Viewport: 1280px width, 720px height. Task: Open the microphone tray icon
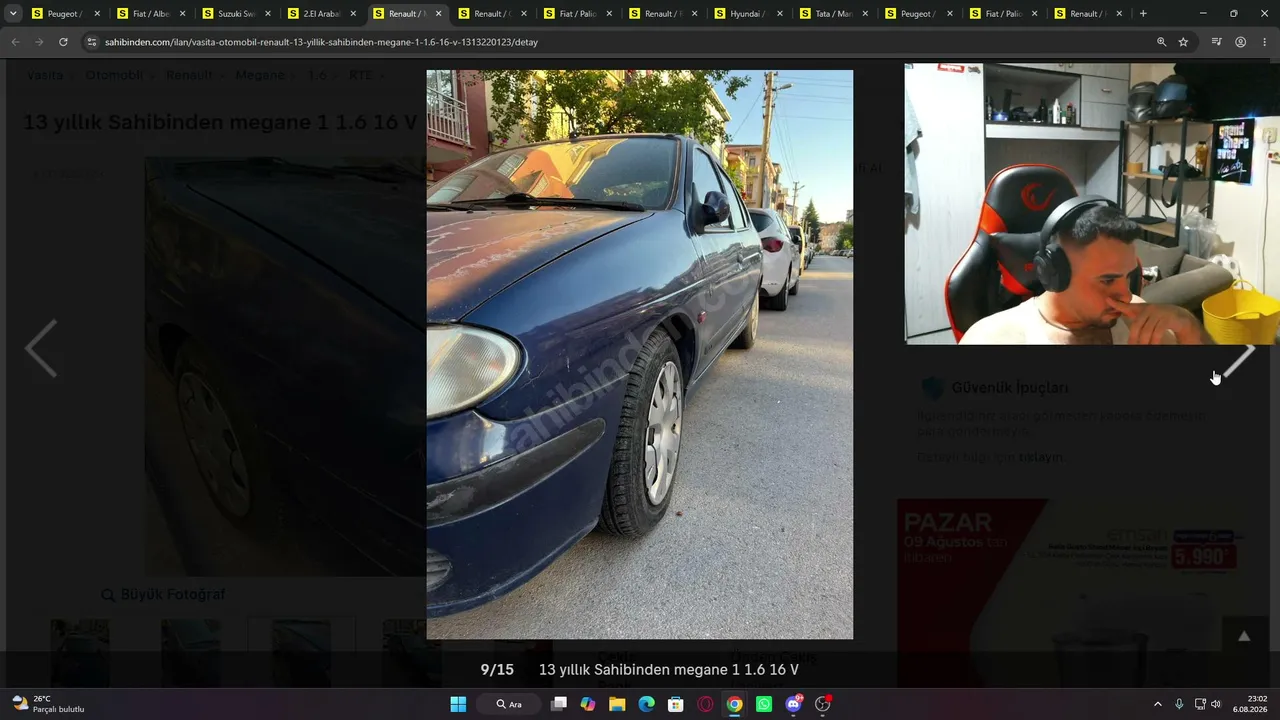point(1179,704)
